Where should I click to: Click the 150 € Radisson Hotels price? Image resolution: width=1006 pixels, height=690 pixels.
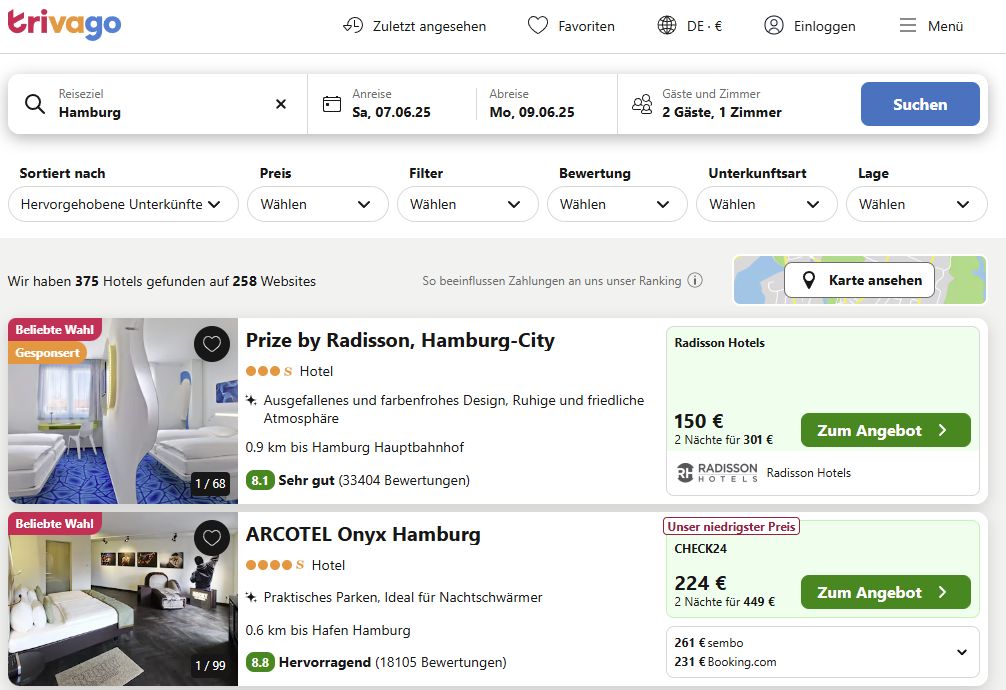tap(699, 421)
